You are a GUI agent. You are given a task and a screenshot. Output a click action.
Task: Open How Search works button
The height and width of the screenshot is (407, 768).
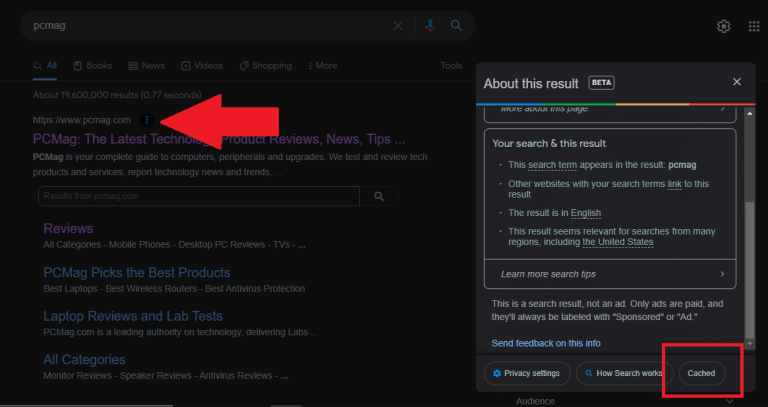coord(622,373)
